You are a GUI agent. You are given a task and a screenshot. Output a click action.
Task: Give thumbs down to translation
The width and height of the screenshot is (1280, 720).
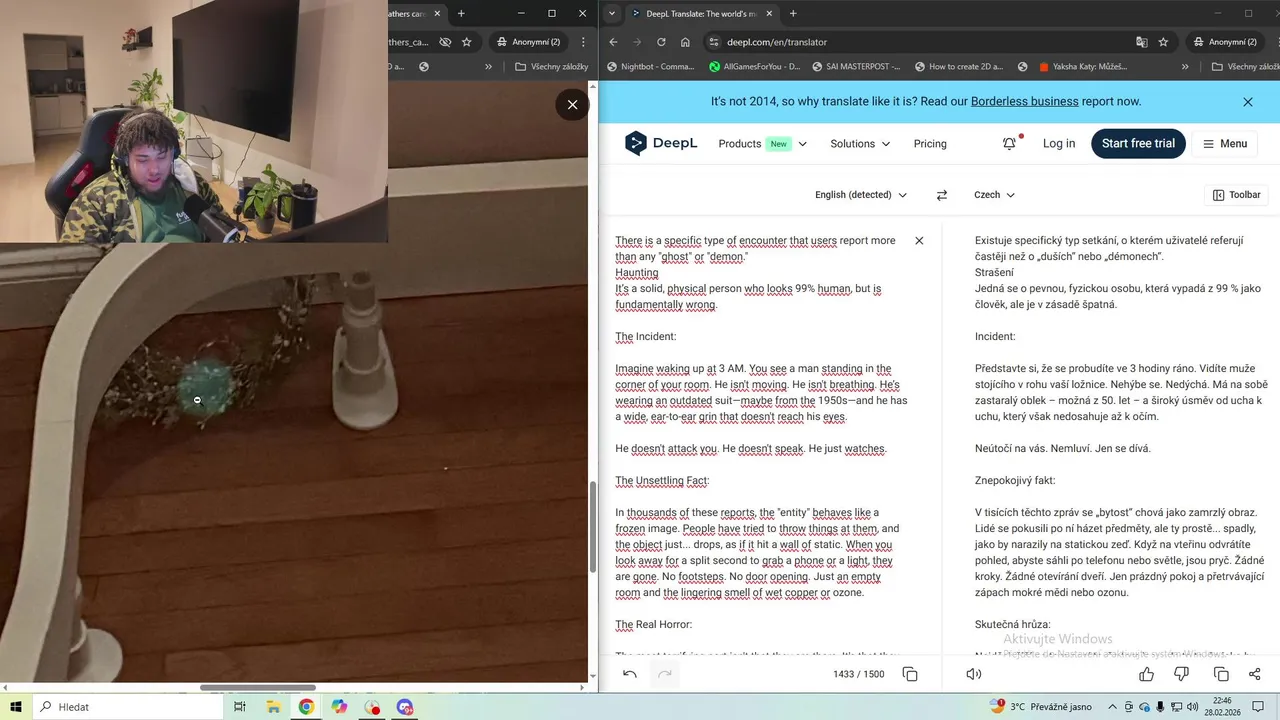click(x=1181, y=674)
